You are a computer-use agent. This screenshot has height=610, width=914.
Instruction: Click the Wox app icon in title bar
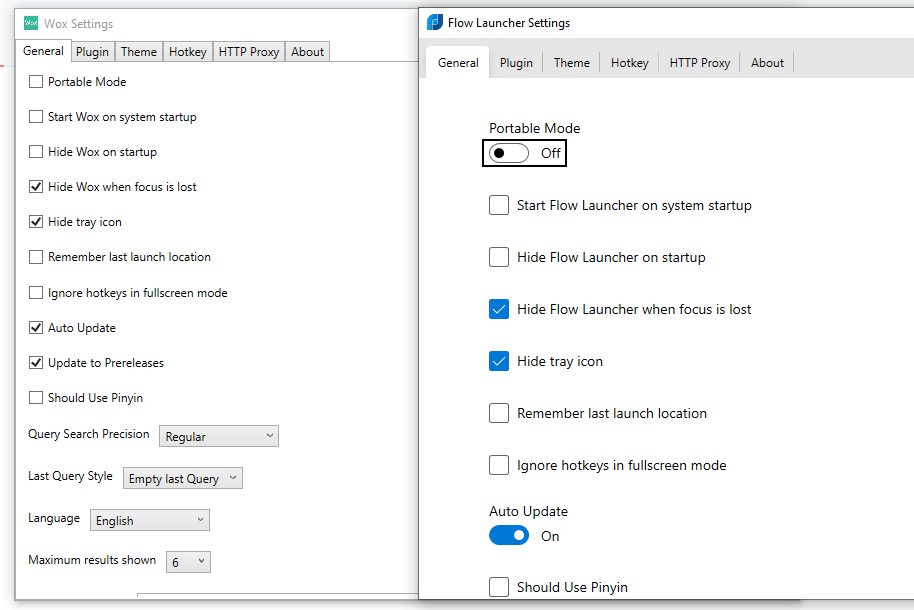(x=31, y=23)
